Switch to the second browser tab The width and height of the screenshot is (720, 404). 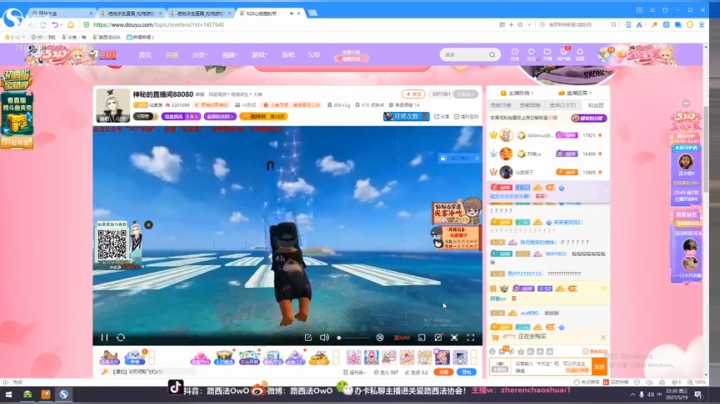(x=131, y=13)
